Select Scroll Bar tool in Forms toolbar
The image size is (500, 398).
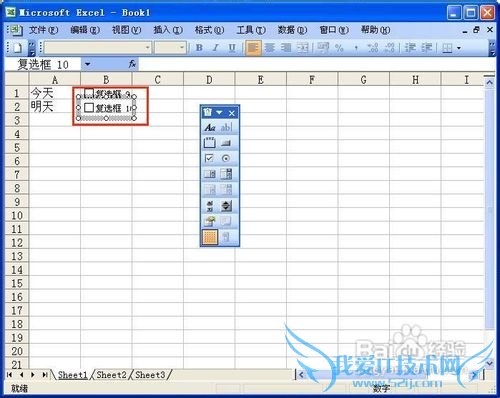(210, 206)
